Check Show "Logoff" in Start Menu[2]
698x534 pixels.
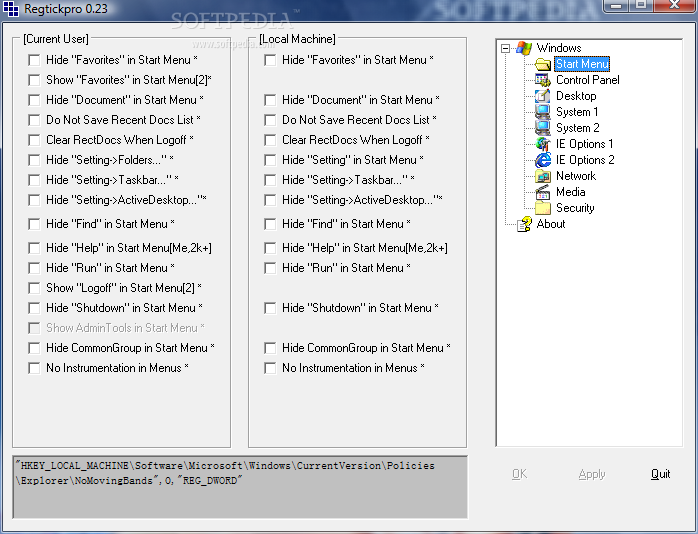click(x=34, y=288)
